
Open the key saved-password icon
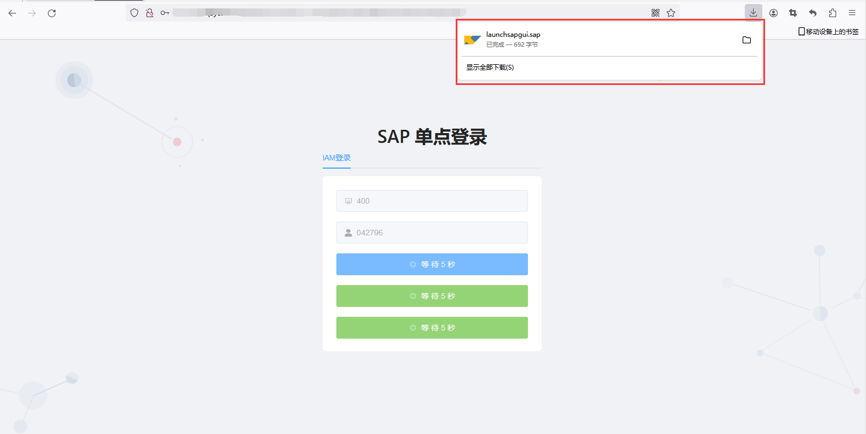point(165,13)
